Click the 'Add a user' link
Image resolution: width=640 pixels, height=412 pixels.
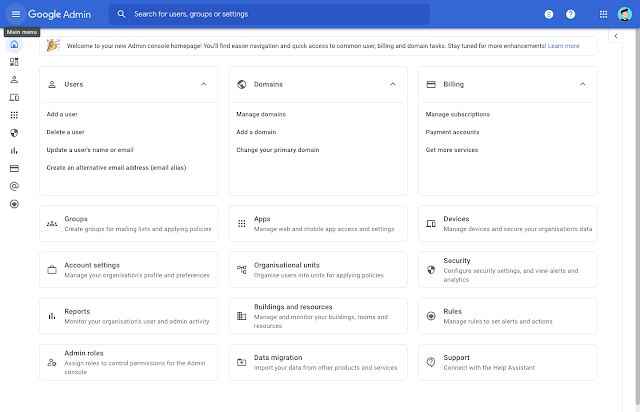click(62, 114)
